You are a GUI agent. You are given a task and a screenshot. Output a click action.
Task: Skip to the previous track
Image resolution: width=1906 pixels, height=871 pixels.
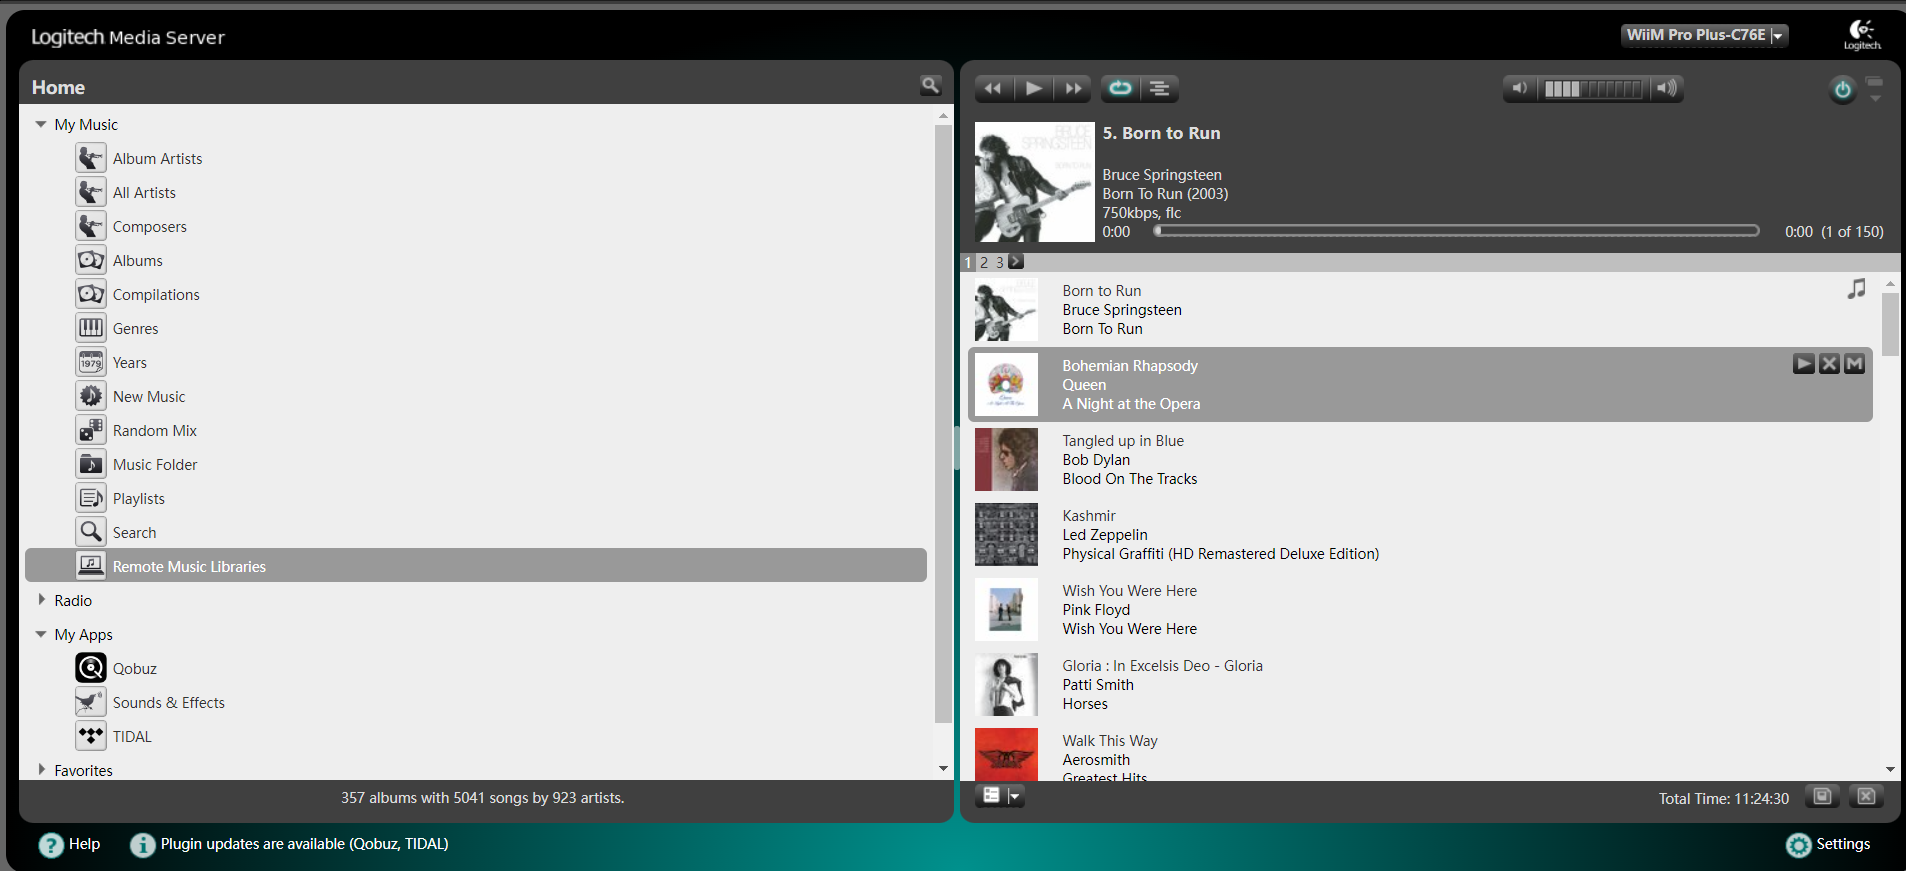[x=993, y=88]
